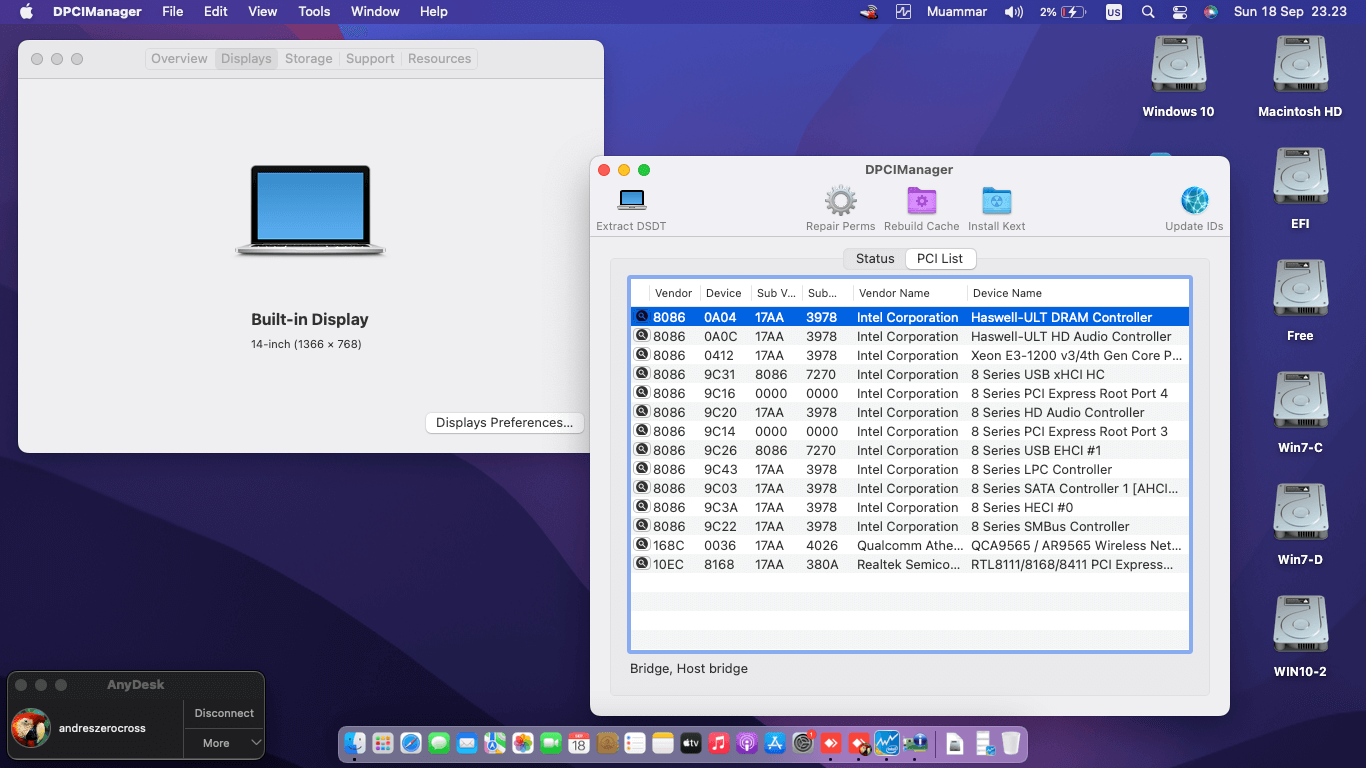Image resolution: width=1366 pixels, height=768 pixels.
Task: Click Disconnect in AnyDesk panel
Action: pos(224,713)
